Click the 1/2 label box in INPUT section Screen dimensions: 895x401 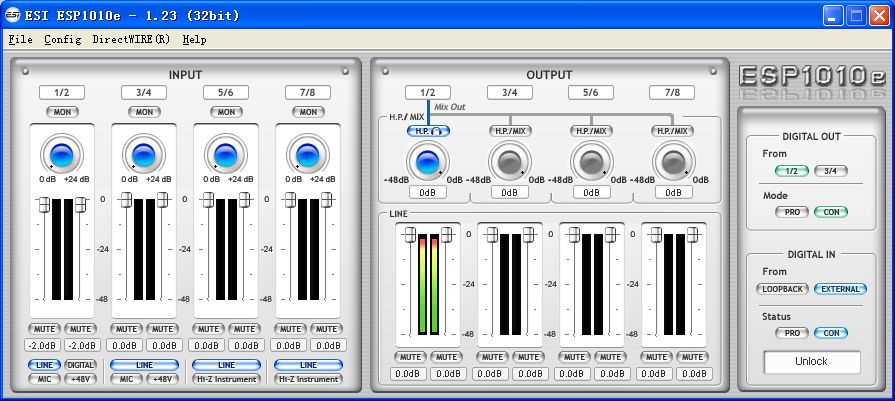(x=62, y=92)
